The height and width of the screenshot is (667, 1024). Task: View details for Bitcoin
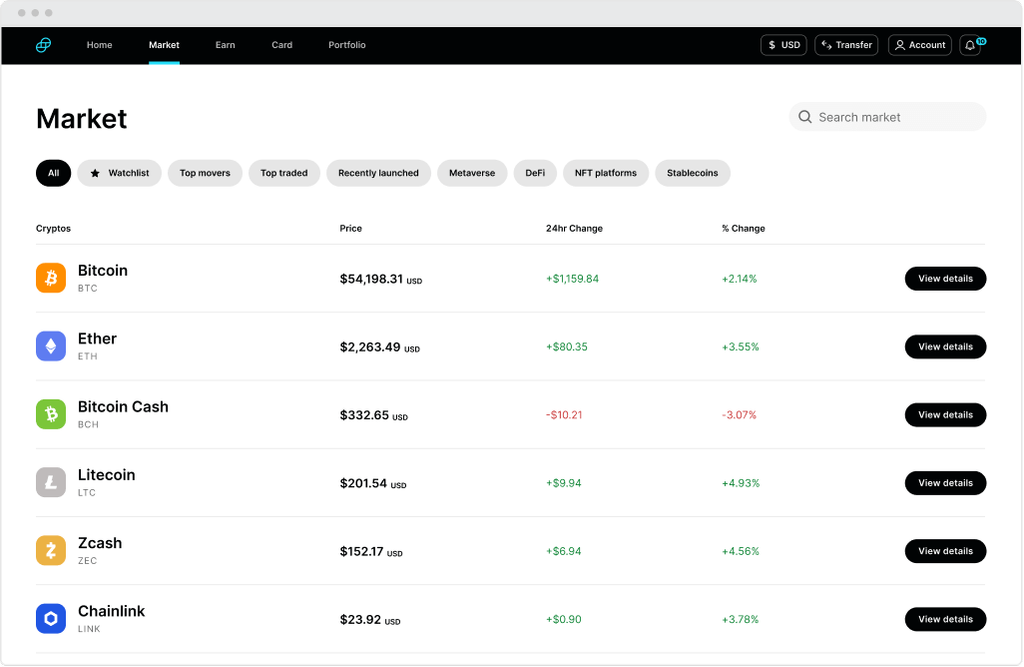coord(946,278)
